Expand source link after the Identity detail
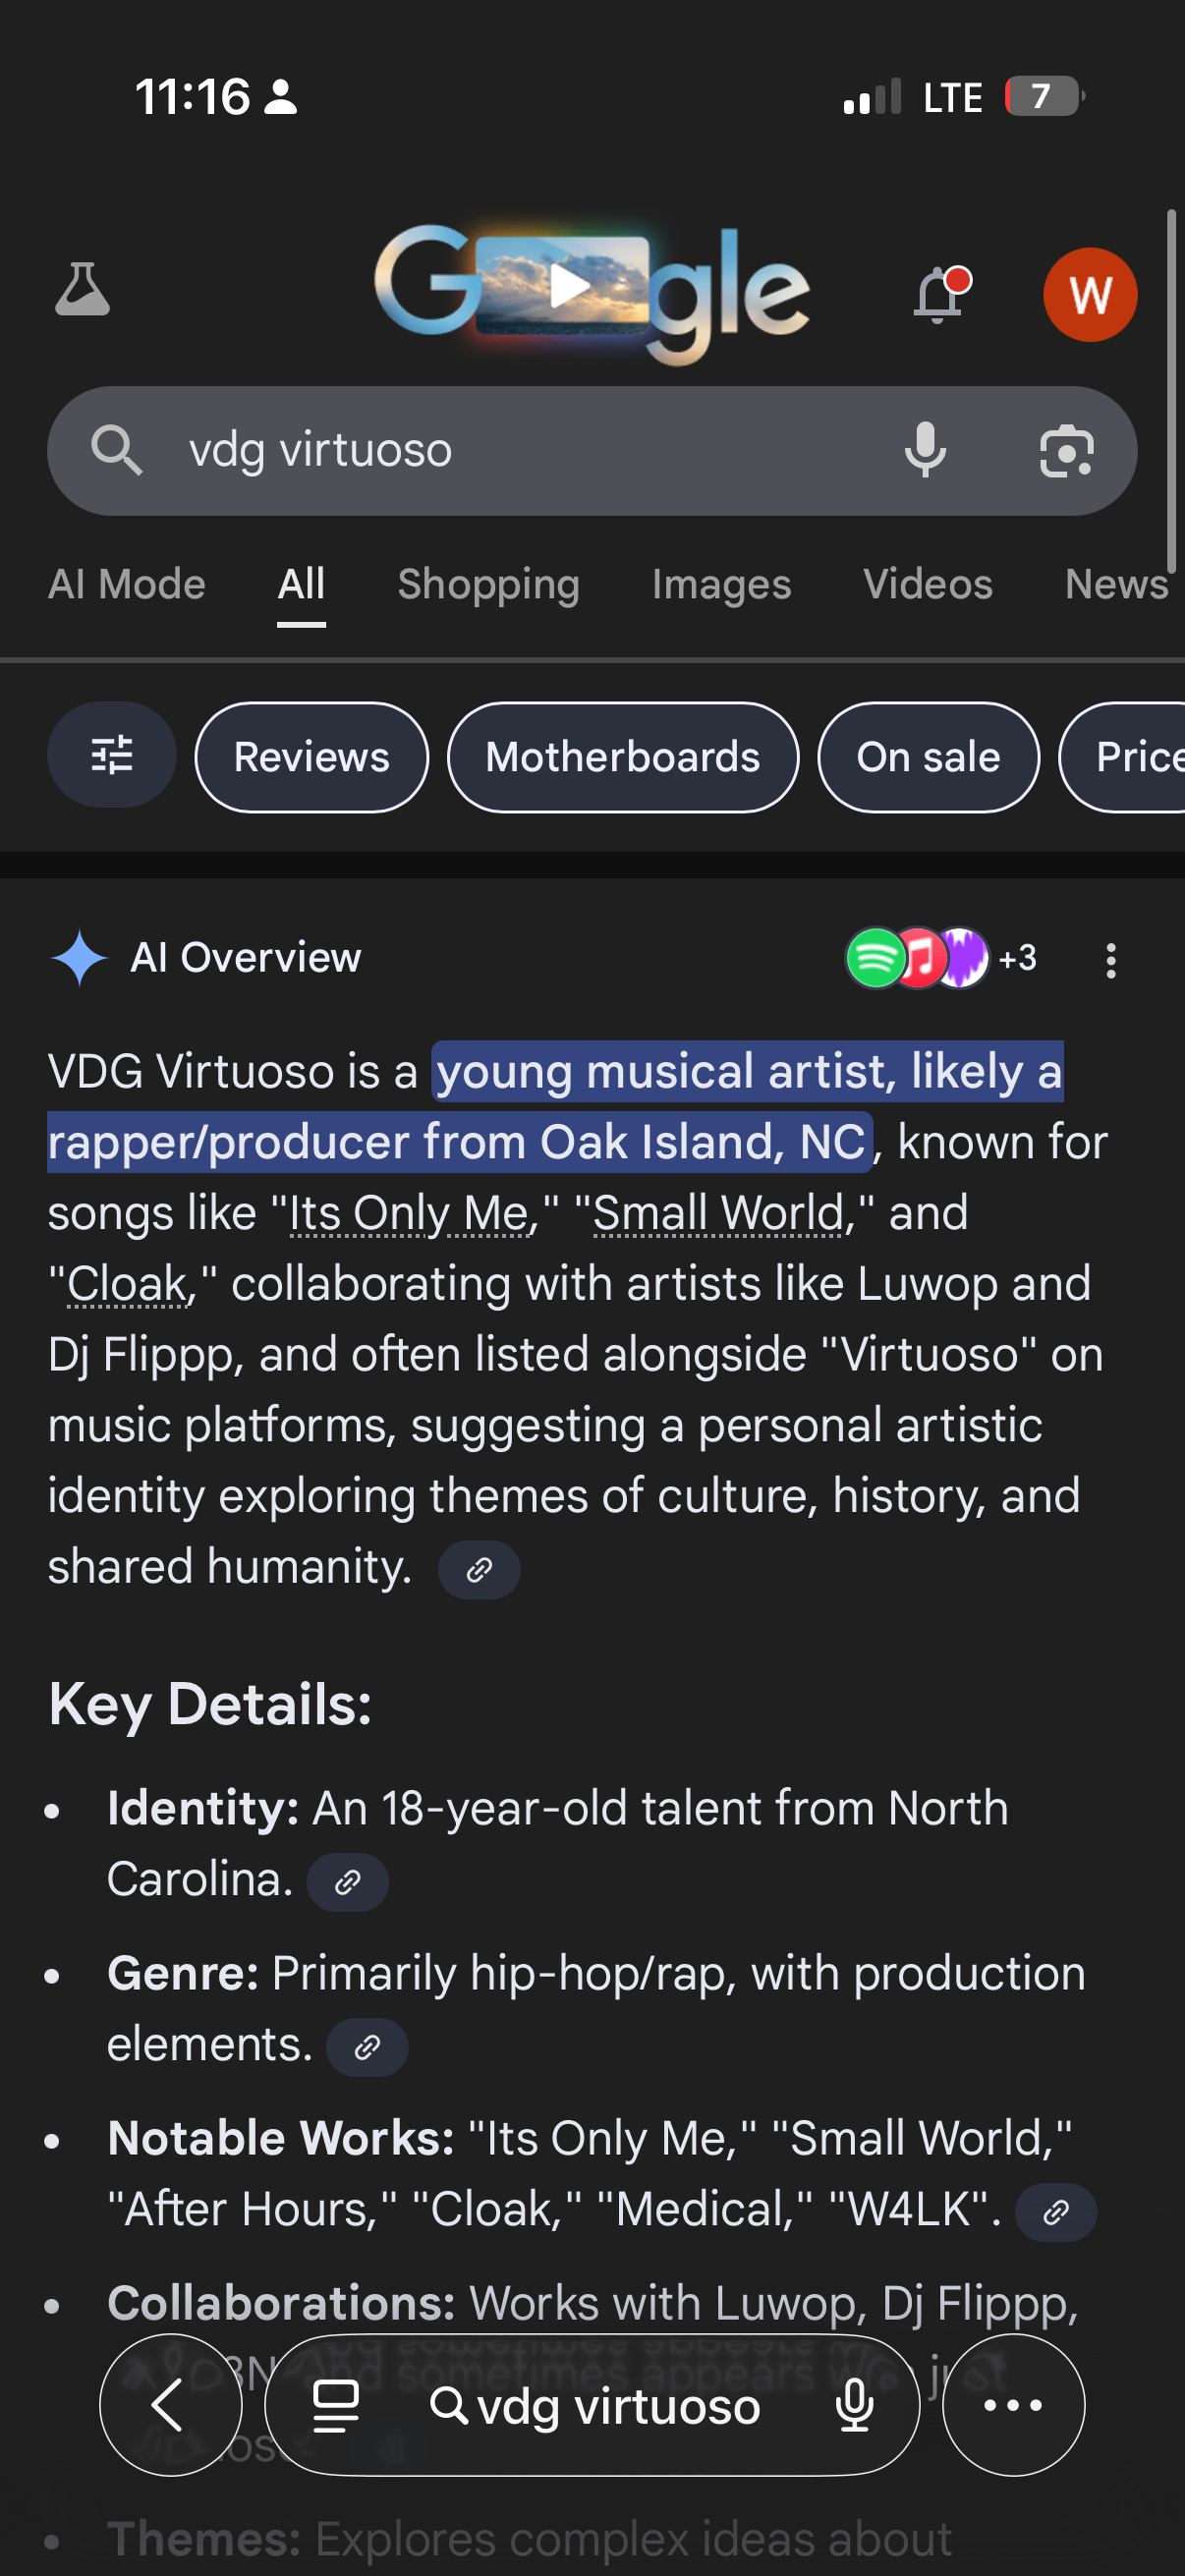 pyautogui.click(x=347, y=1883)
